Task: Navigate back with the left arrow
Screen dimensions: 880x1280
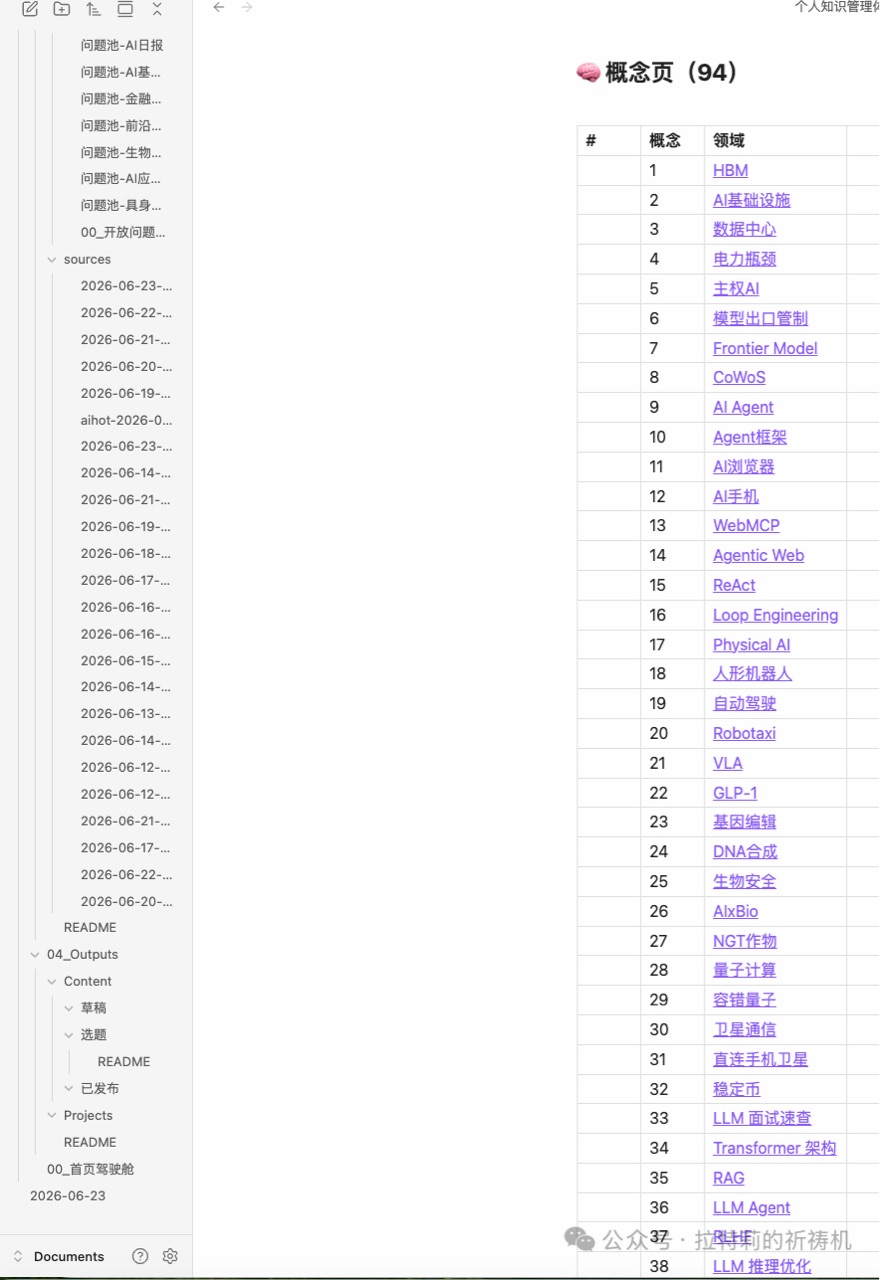Action: [219, 8]
